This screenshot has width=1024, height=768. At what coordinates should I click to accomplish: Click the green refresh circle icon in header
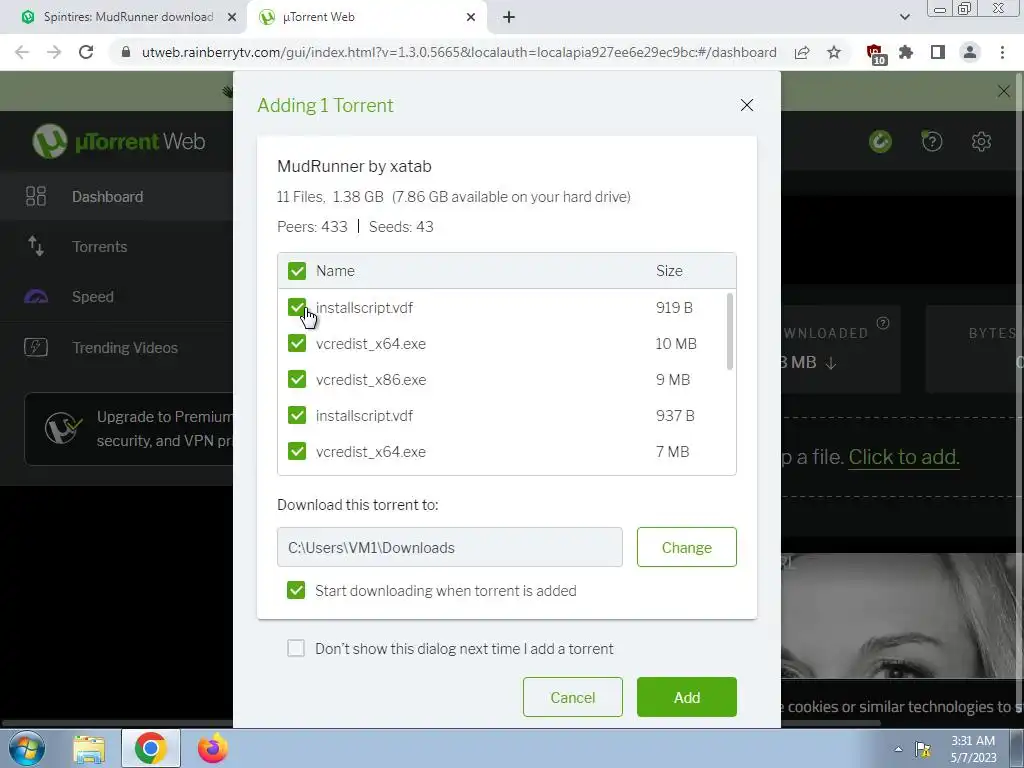tap(880, 141)
